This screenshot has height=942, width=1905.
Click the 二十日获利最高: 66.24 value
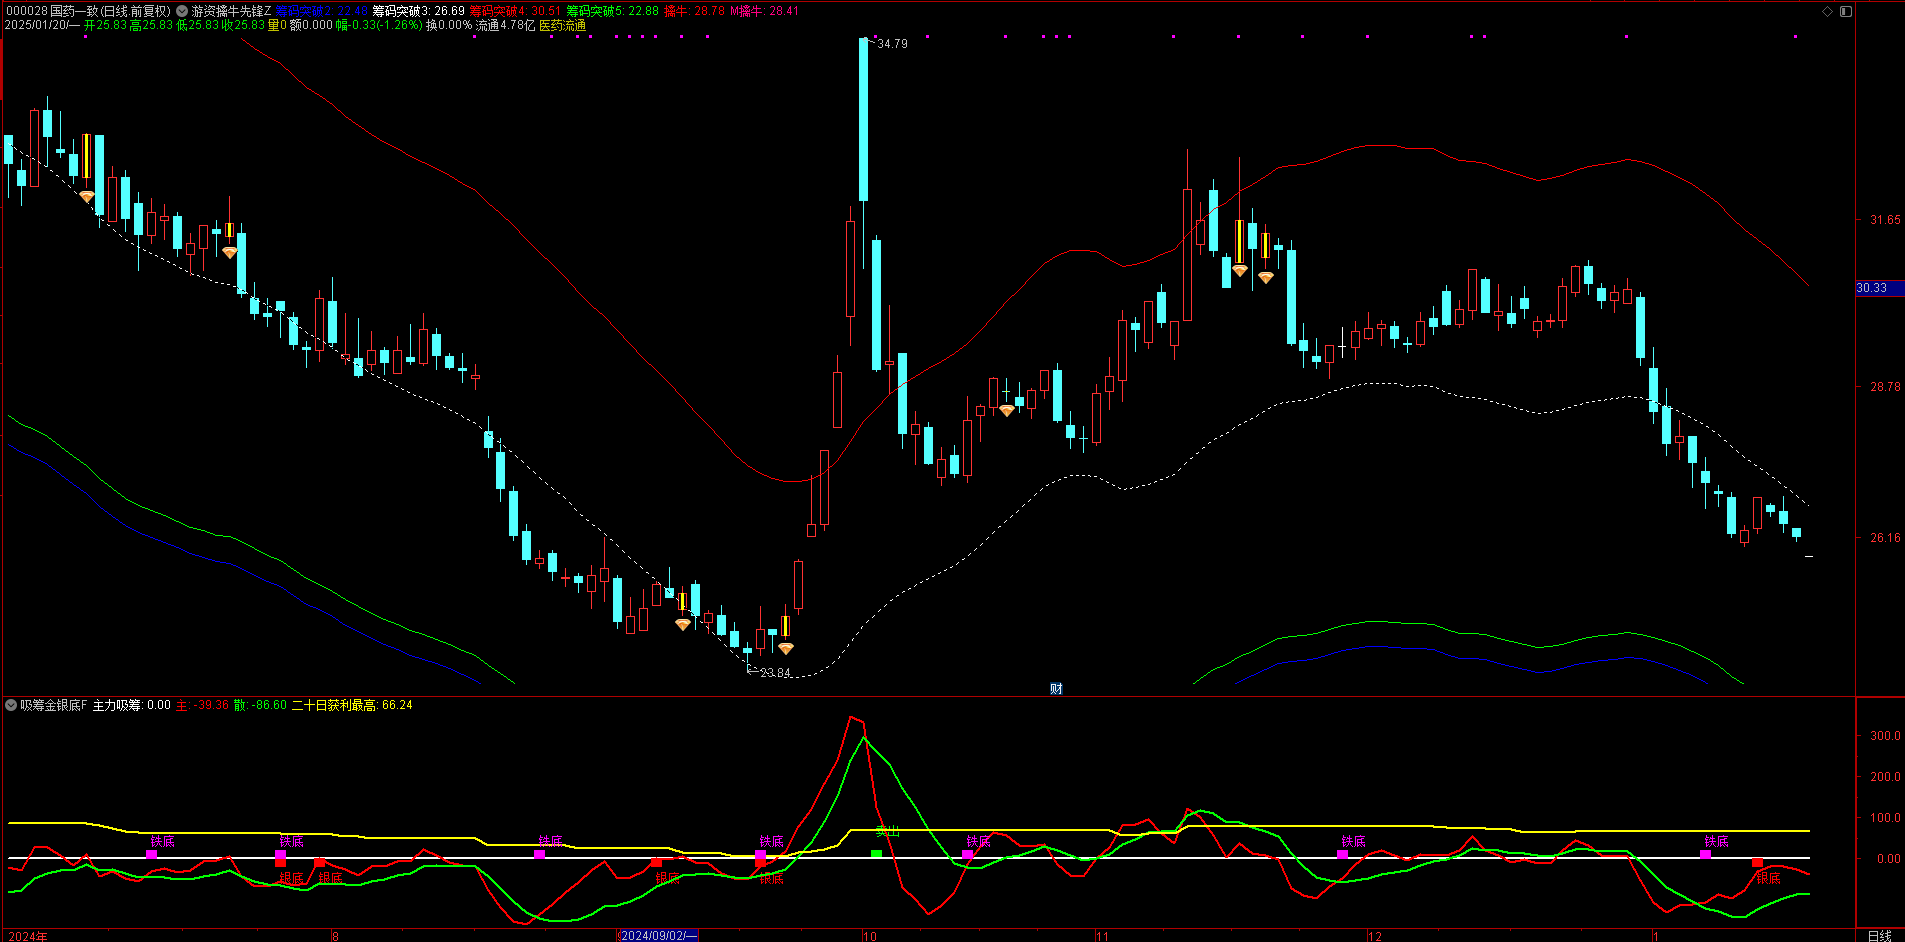tap(352, 705)
